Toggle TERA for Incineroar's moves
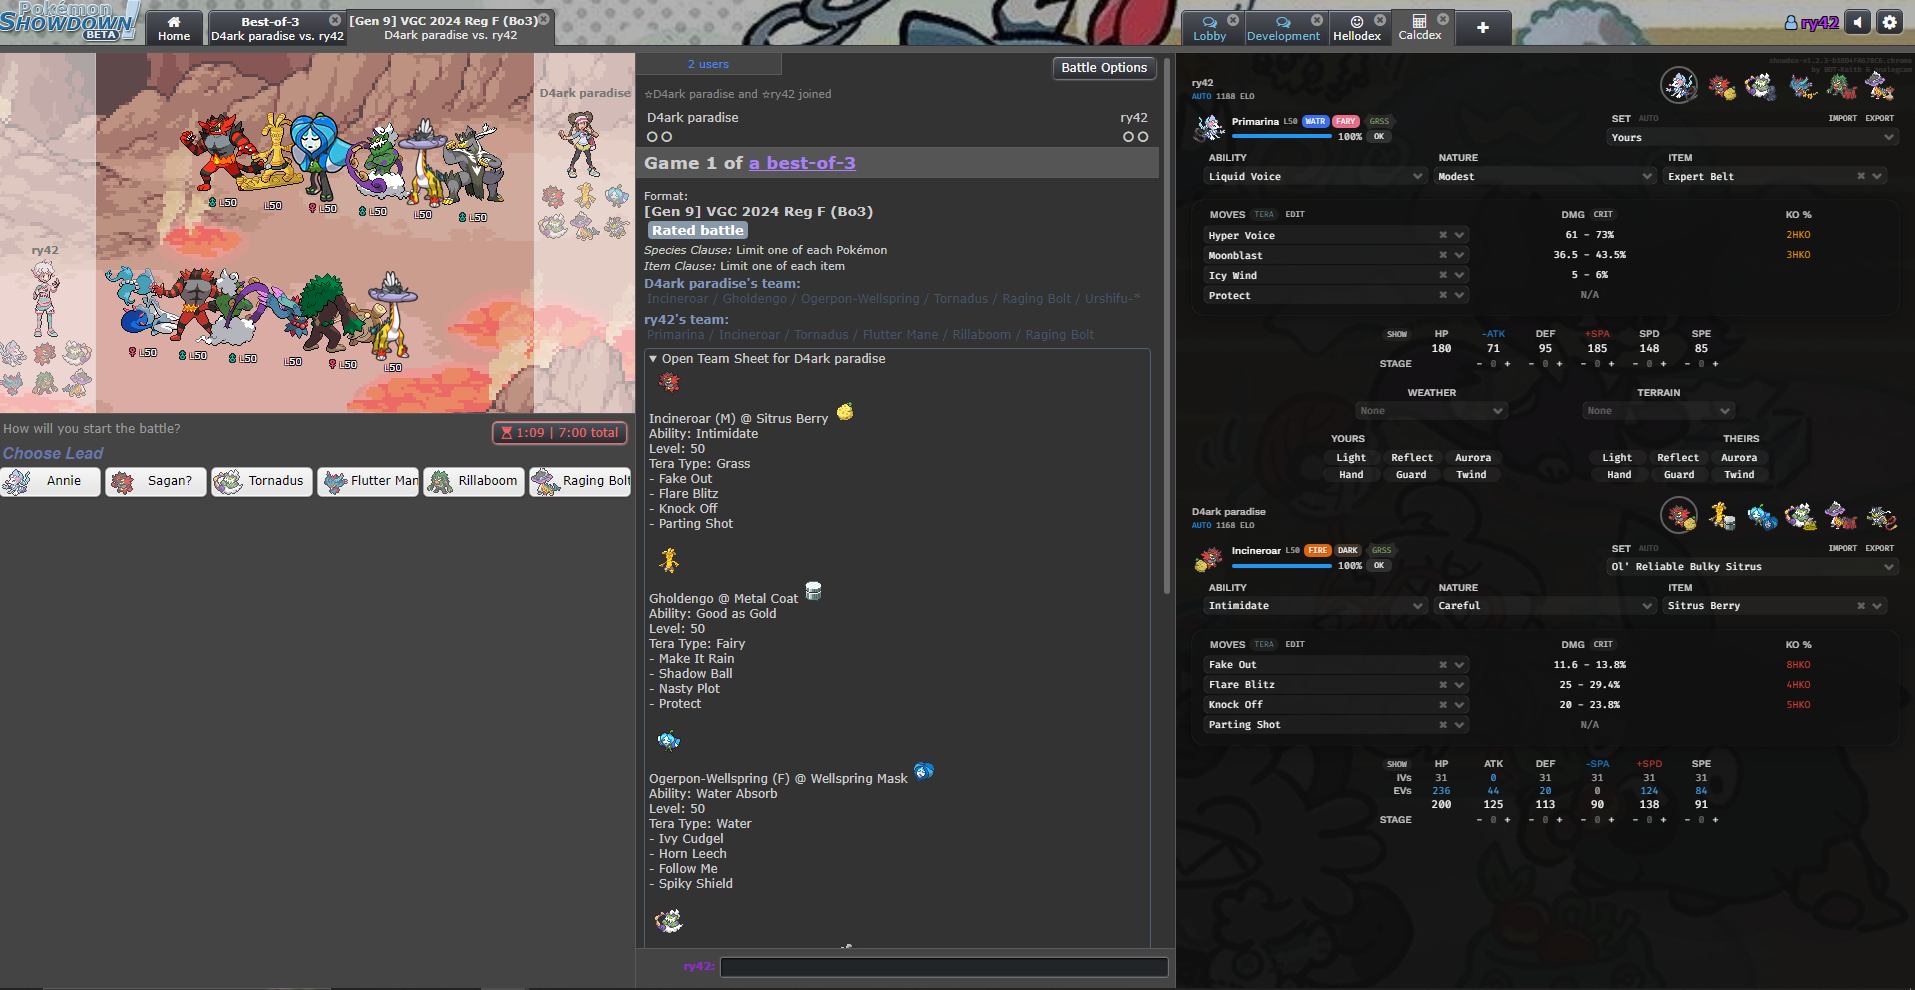Viewport: 1915px width, 990px height. pyautogui.click(x=1264, y=644)
